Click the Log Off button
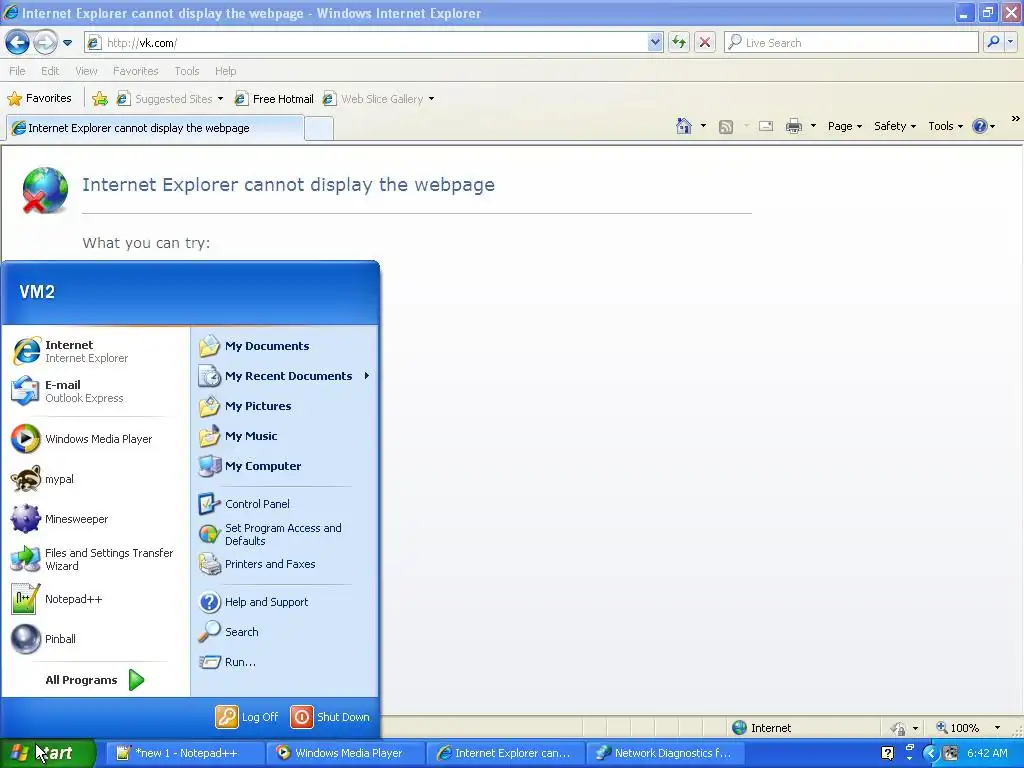This screenshot has height=768, width=1024. (247, 717)
